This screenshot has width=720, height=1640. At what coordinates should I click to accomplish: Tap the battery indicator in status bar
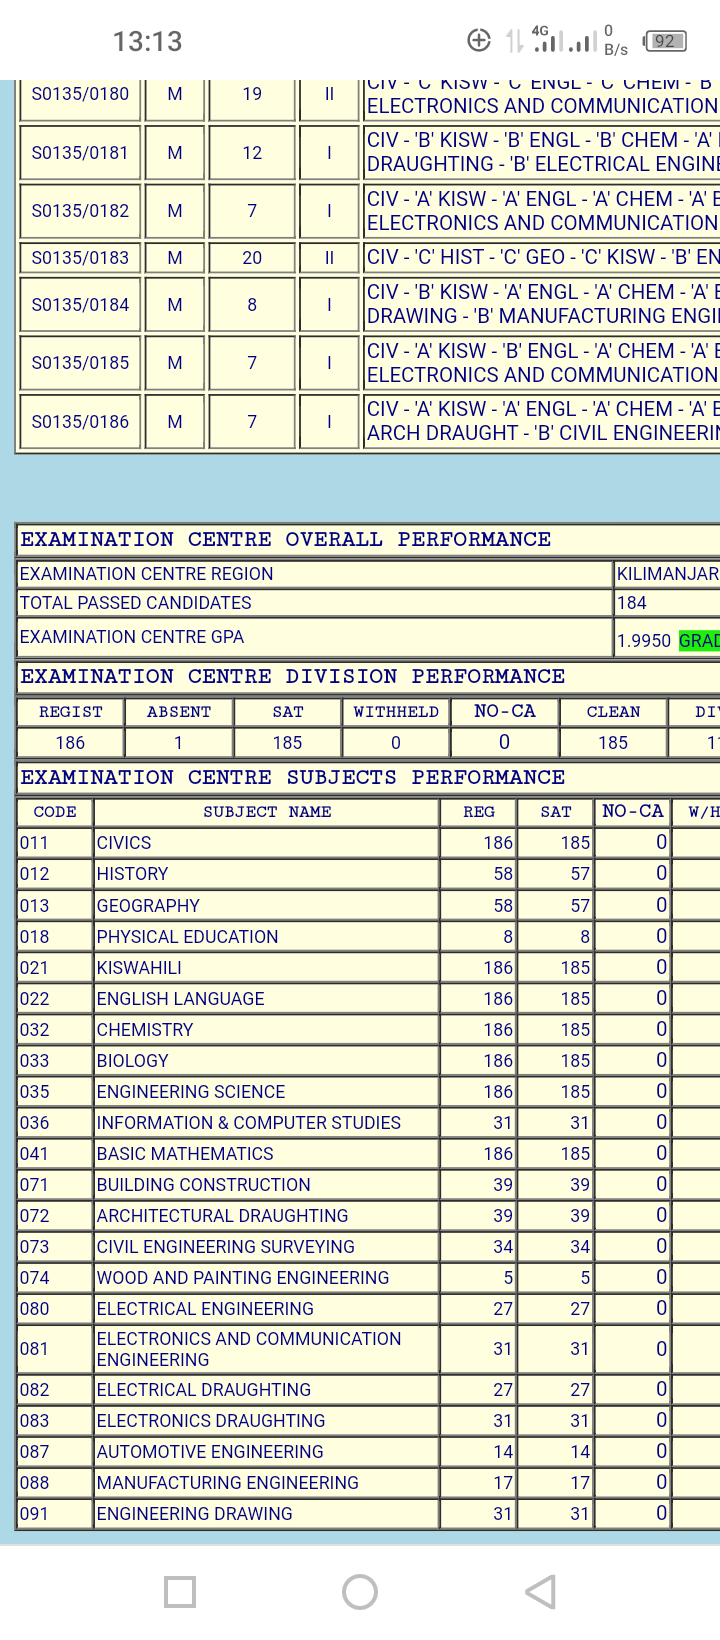(x=665, y=41)
